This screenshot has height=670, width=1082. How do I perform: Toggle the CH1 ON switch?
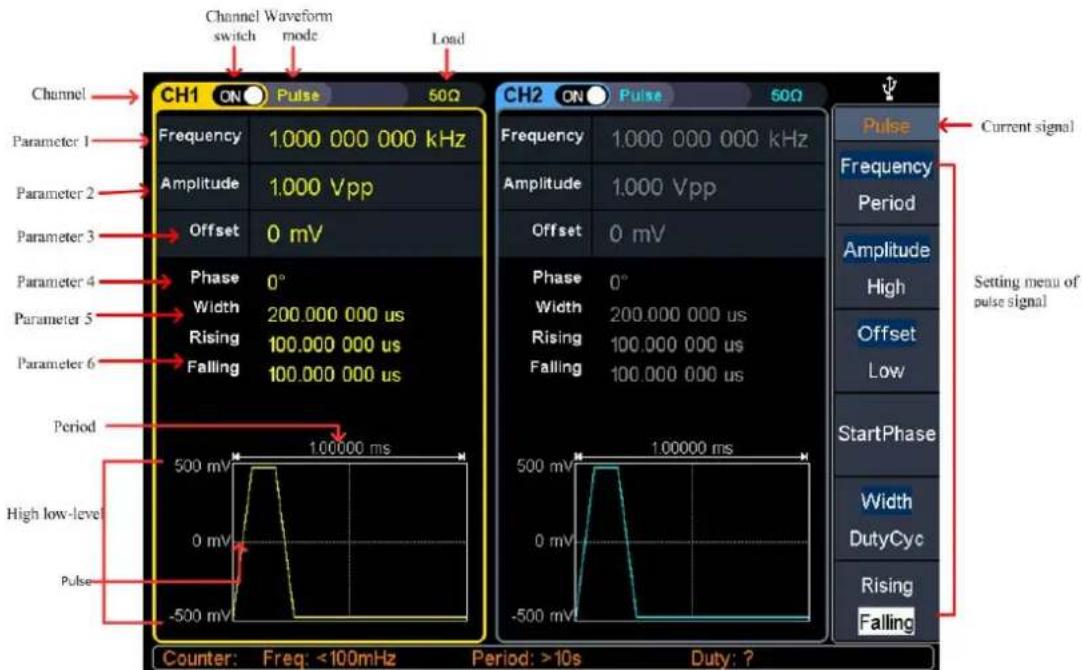[x=239, y=96]
